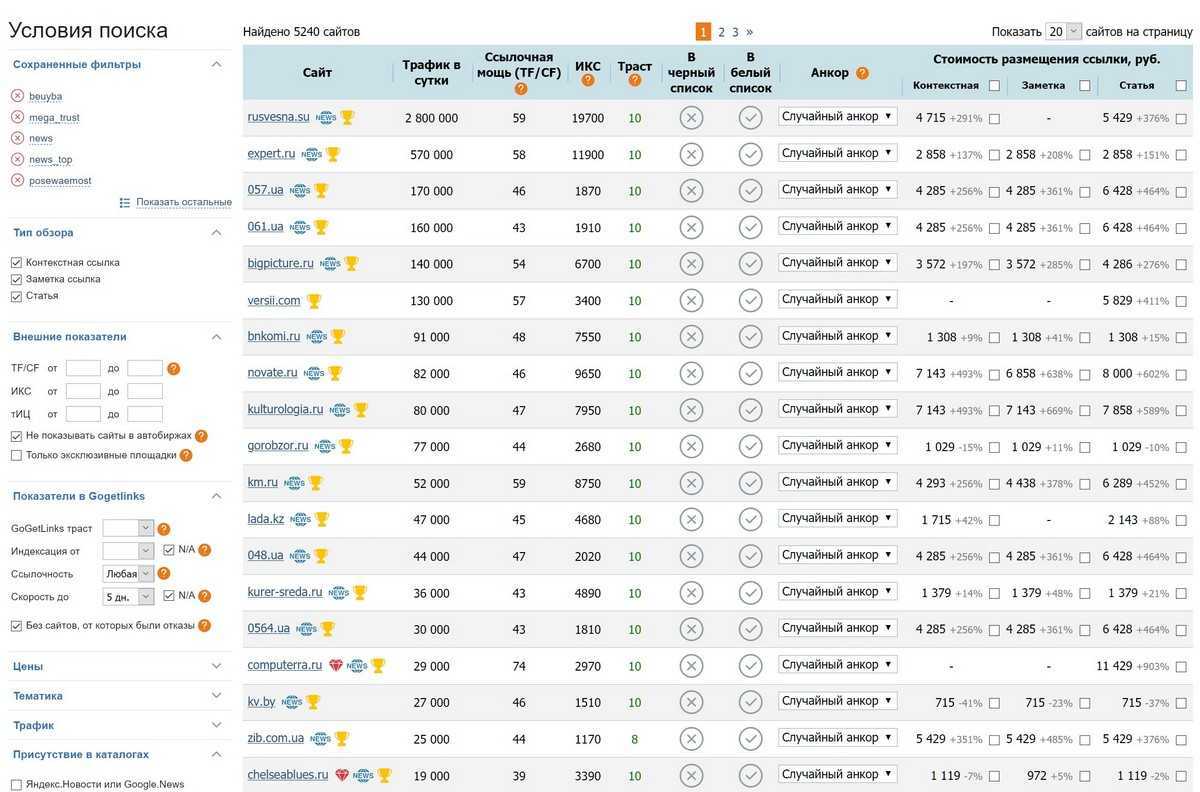
Task: Add rusvesna.su to the blacklist
Action: point(691,118)
